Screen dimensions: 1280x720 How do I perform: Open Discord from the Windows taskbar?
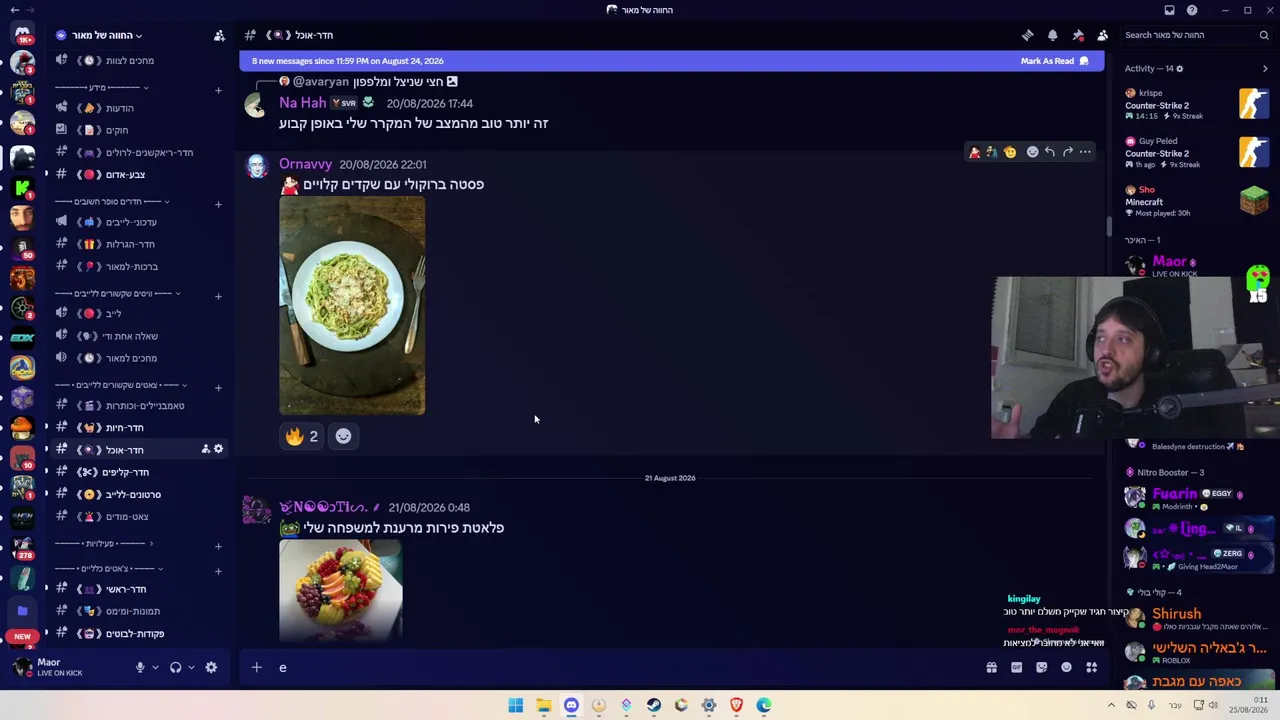tap(571, 705)
